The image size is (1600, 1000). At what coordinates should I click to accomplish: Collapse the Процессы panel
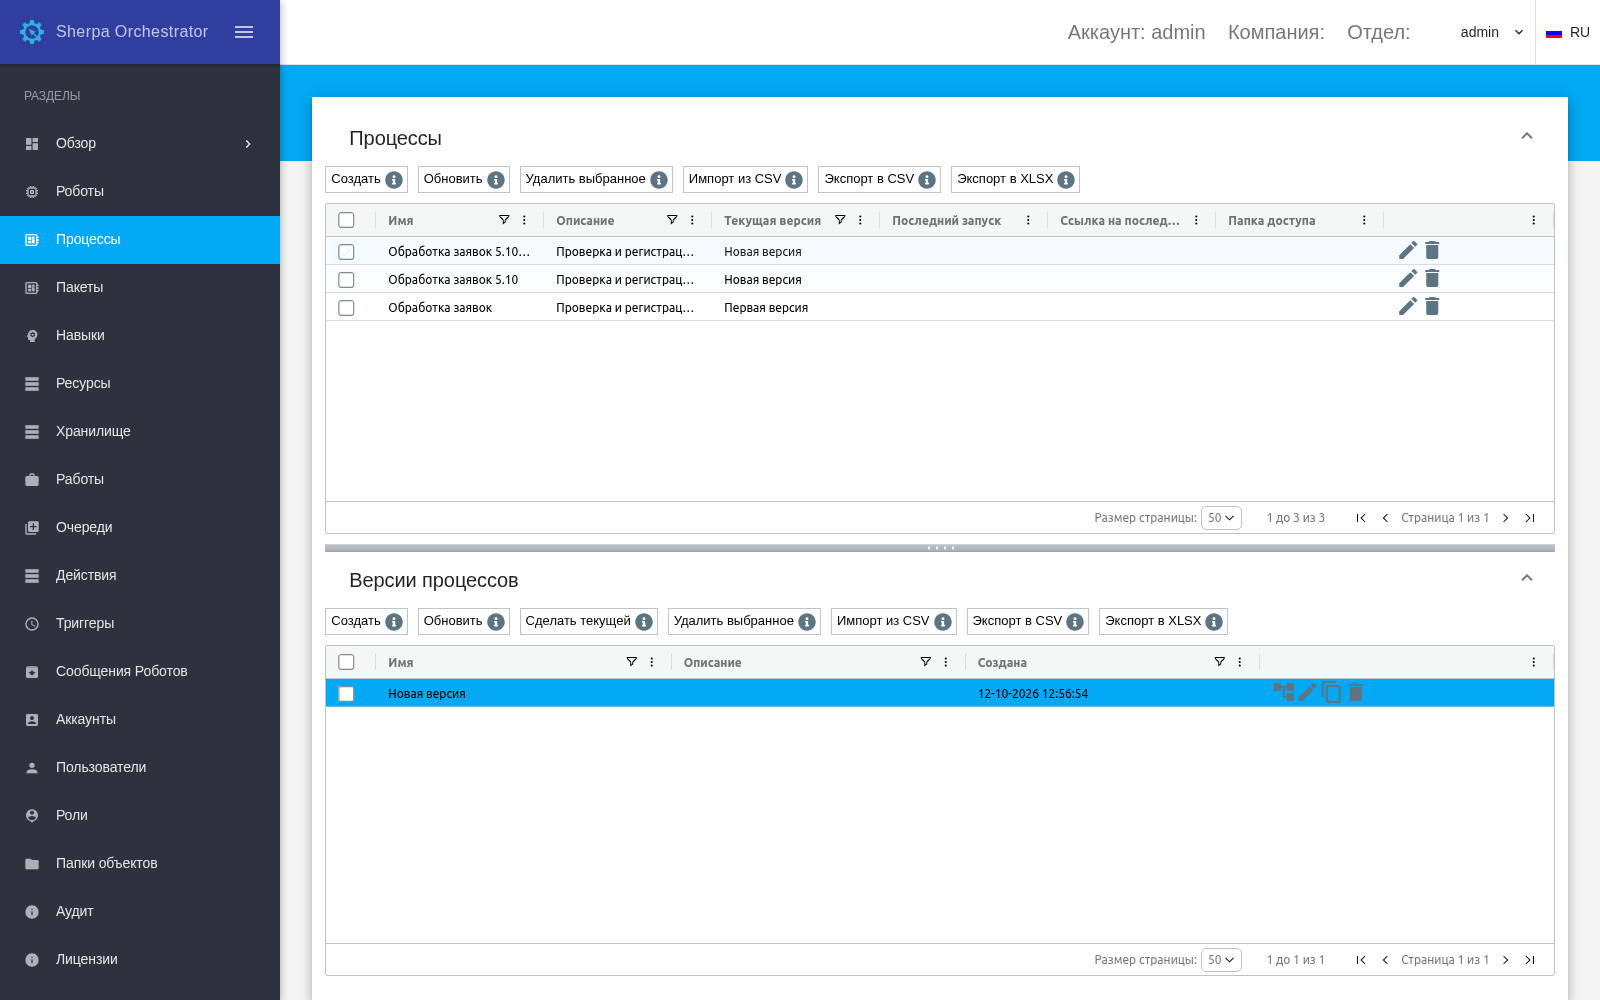1527,137
